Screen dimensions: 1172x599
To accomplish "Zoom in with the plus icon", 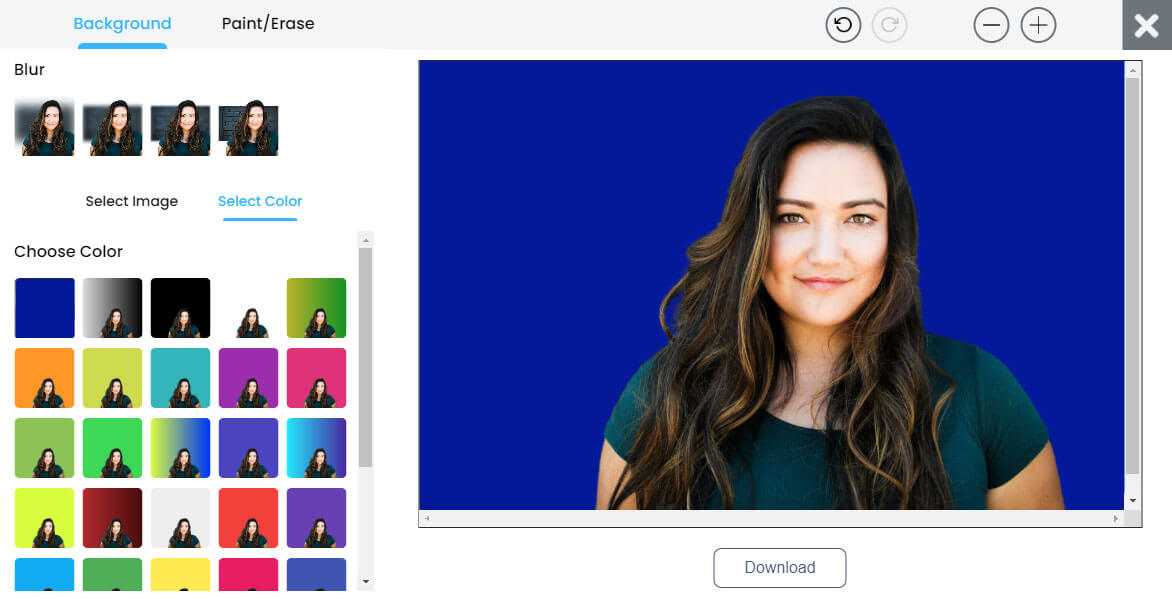I will point(1038,25).
